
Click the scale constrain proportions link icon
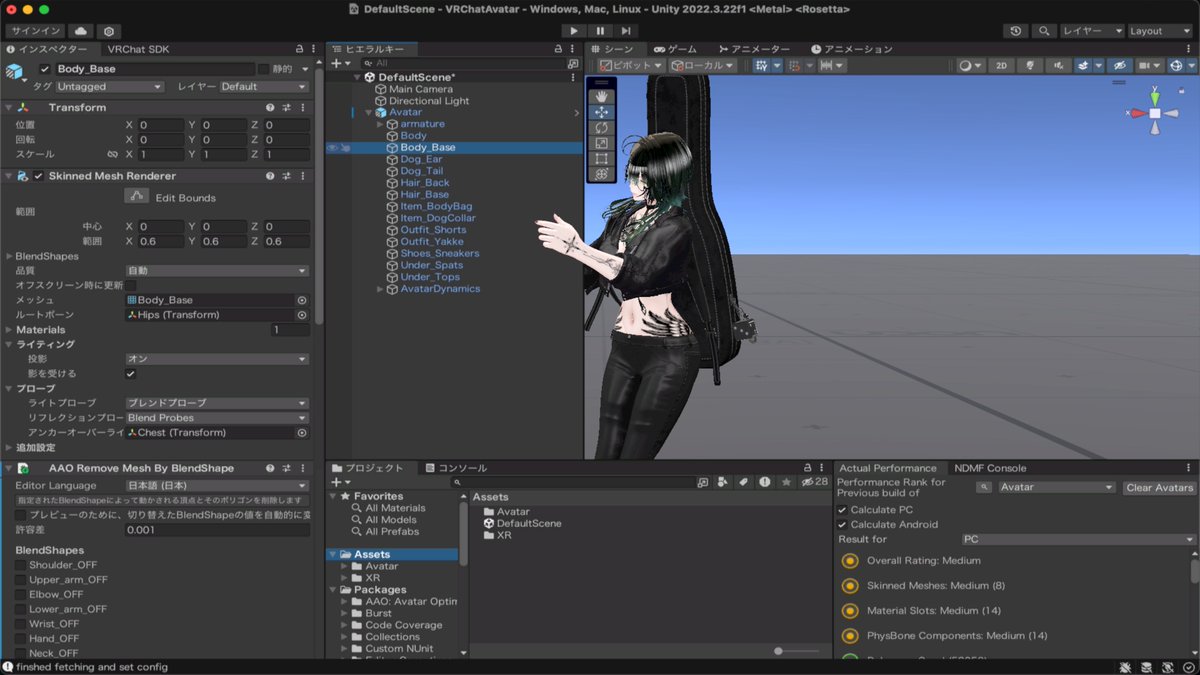click(113, 155)
